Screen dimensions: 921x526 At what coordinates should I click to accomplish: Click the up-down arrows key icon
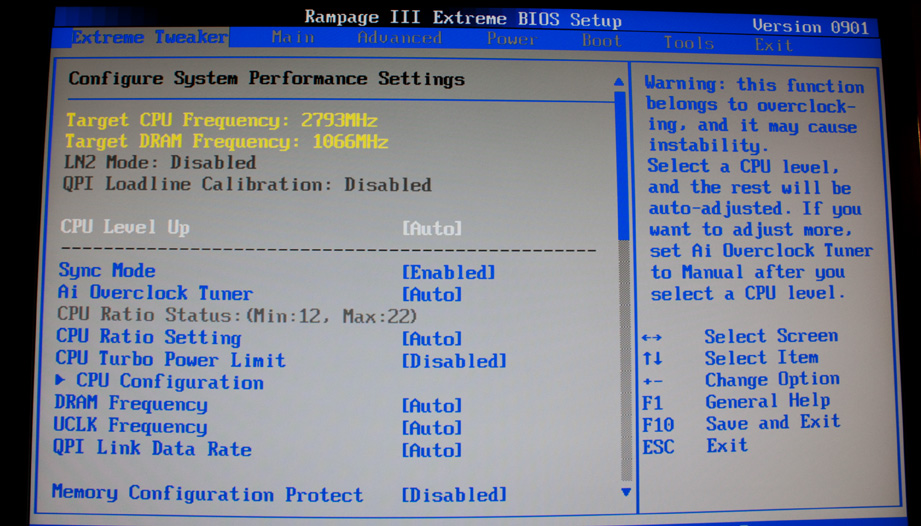(x=652, y=358)
